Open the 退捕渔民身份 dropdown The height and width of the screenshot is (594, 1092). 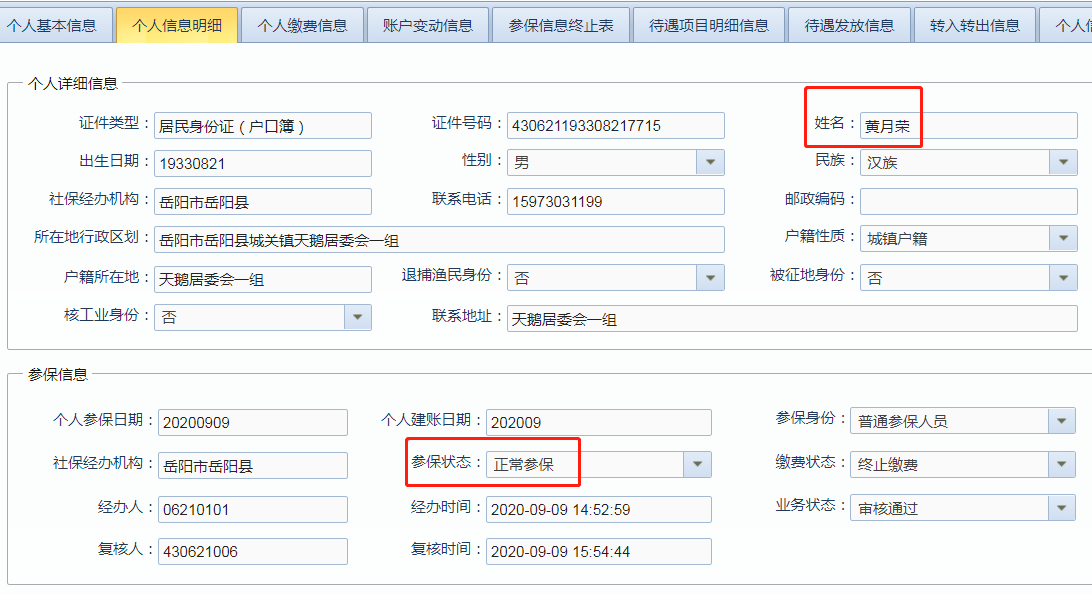point(710,278)
